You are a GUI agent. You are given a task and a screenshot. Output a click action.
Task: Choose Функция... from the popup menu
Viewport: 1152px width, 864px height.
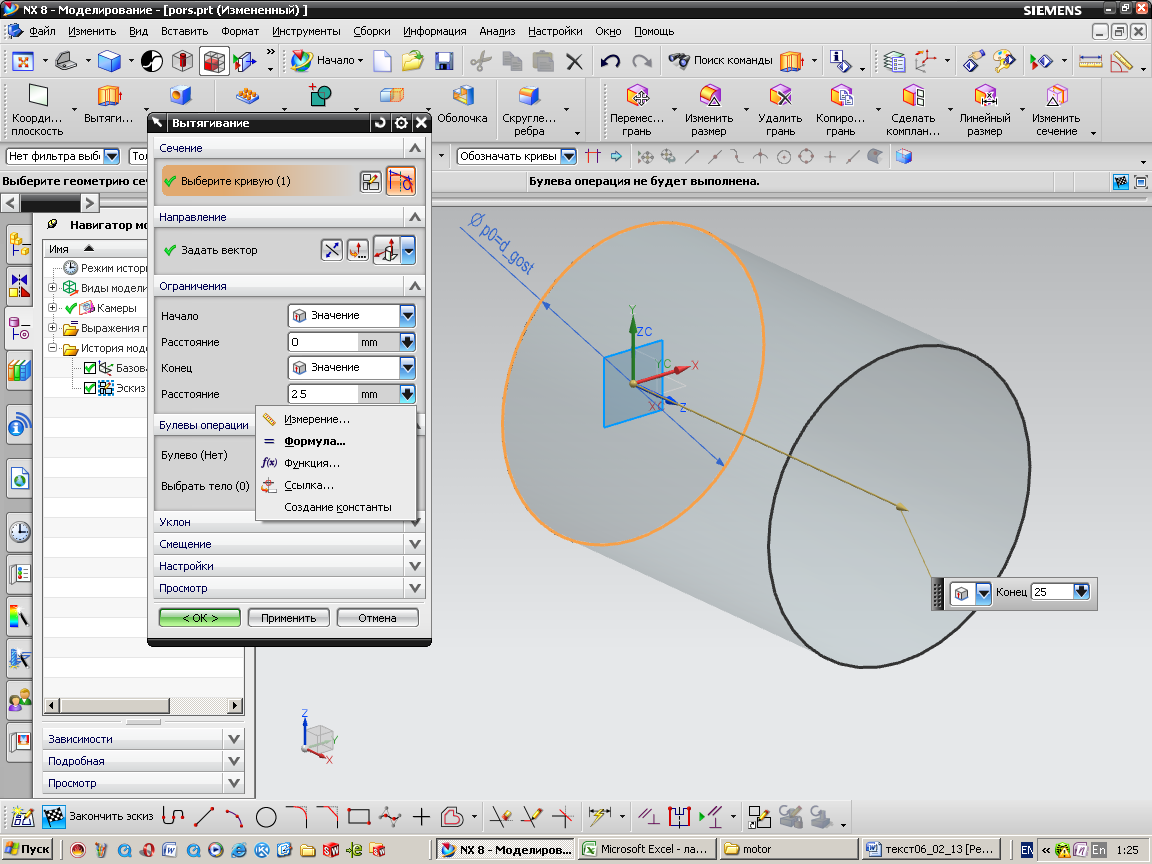336,464
